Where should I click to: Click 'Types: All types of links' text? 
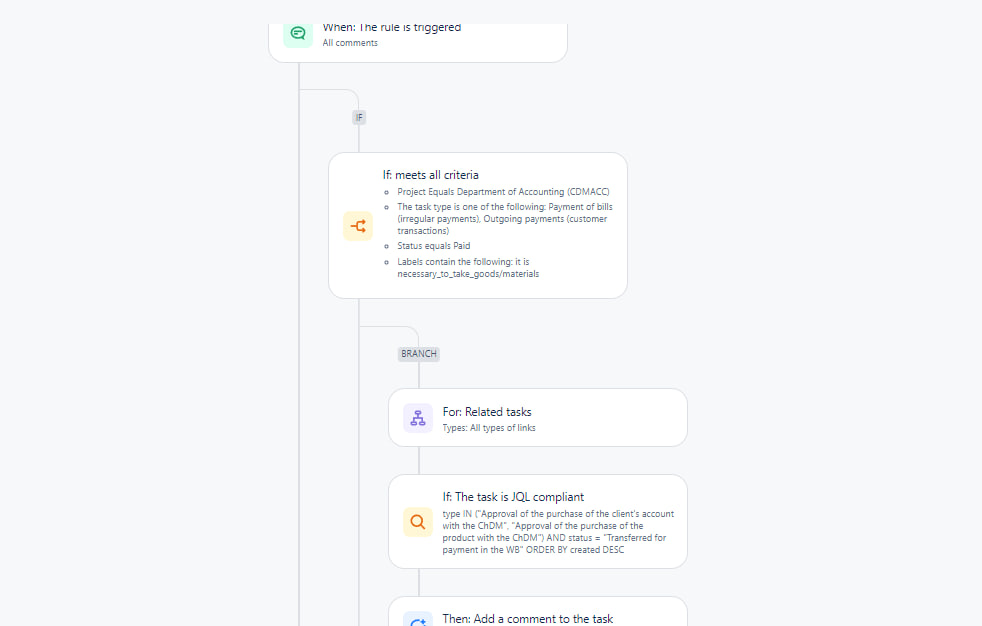click(x=490, y=427)
